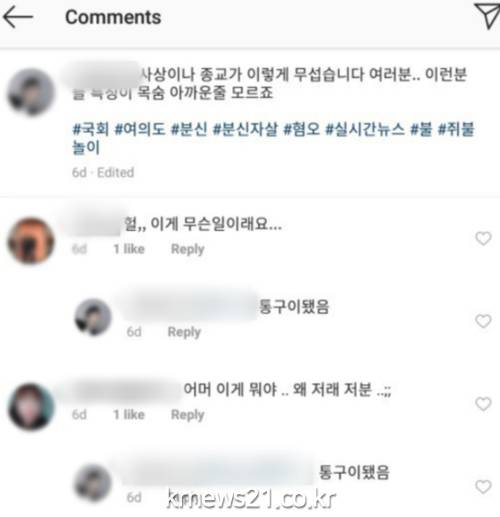Open the #국회 hashtag
The image size is (500, 517).
91,129
